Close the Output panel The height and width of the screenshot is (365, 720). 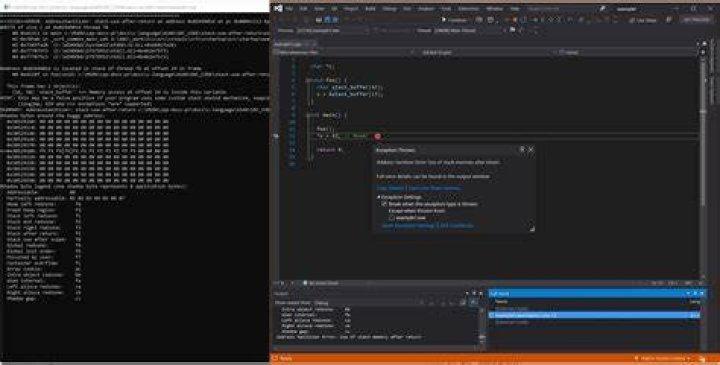pyautogui.click(x=481, y=293)
